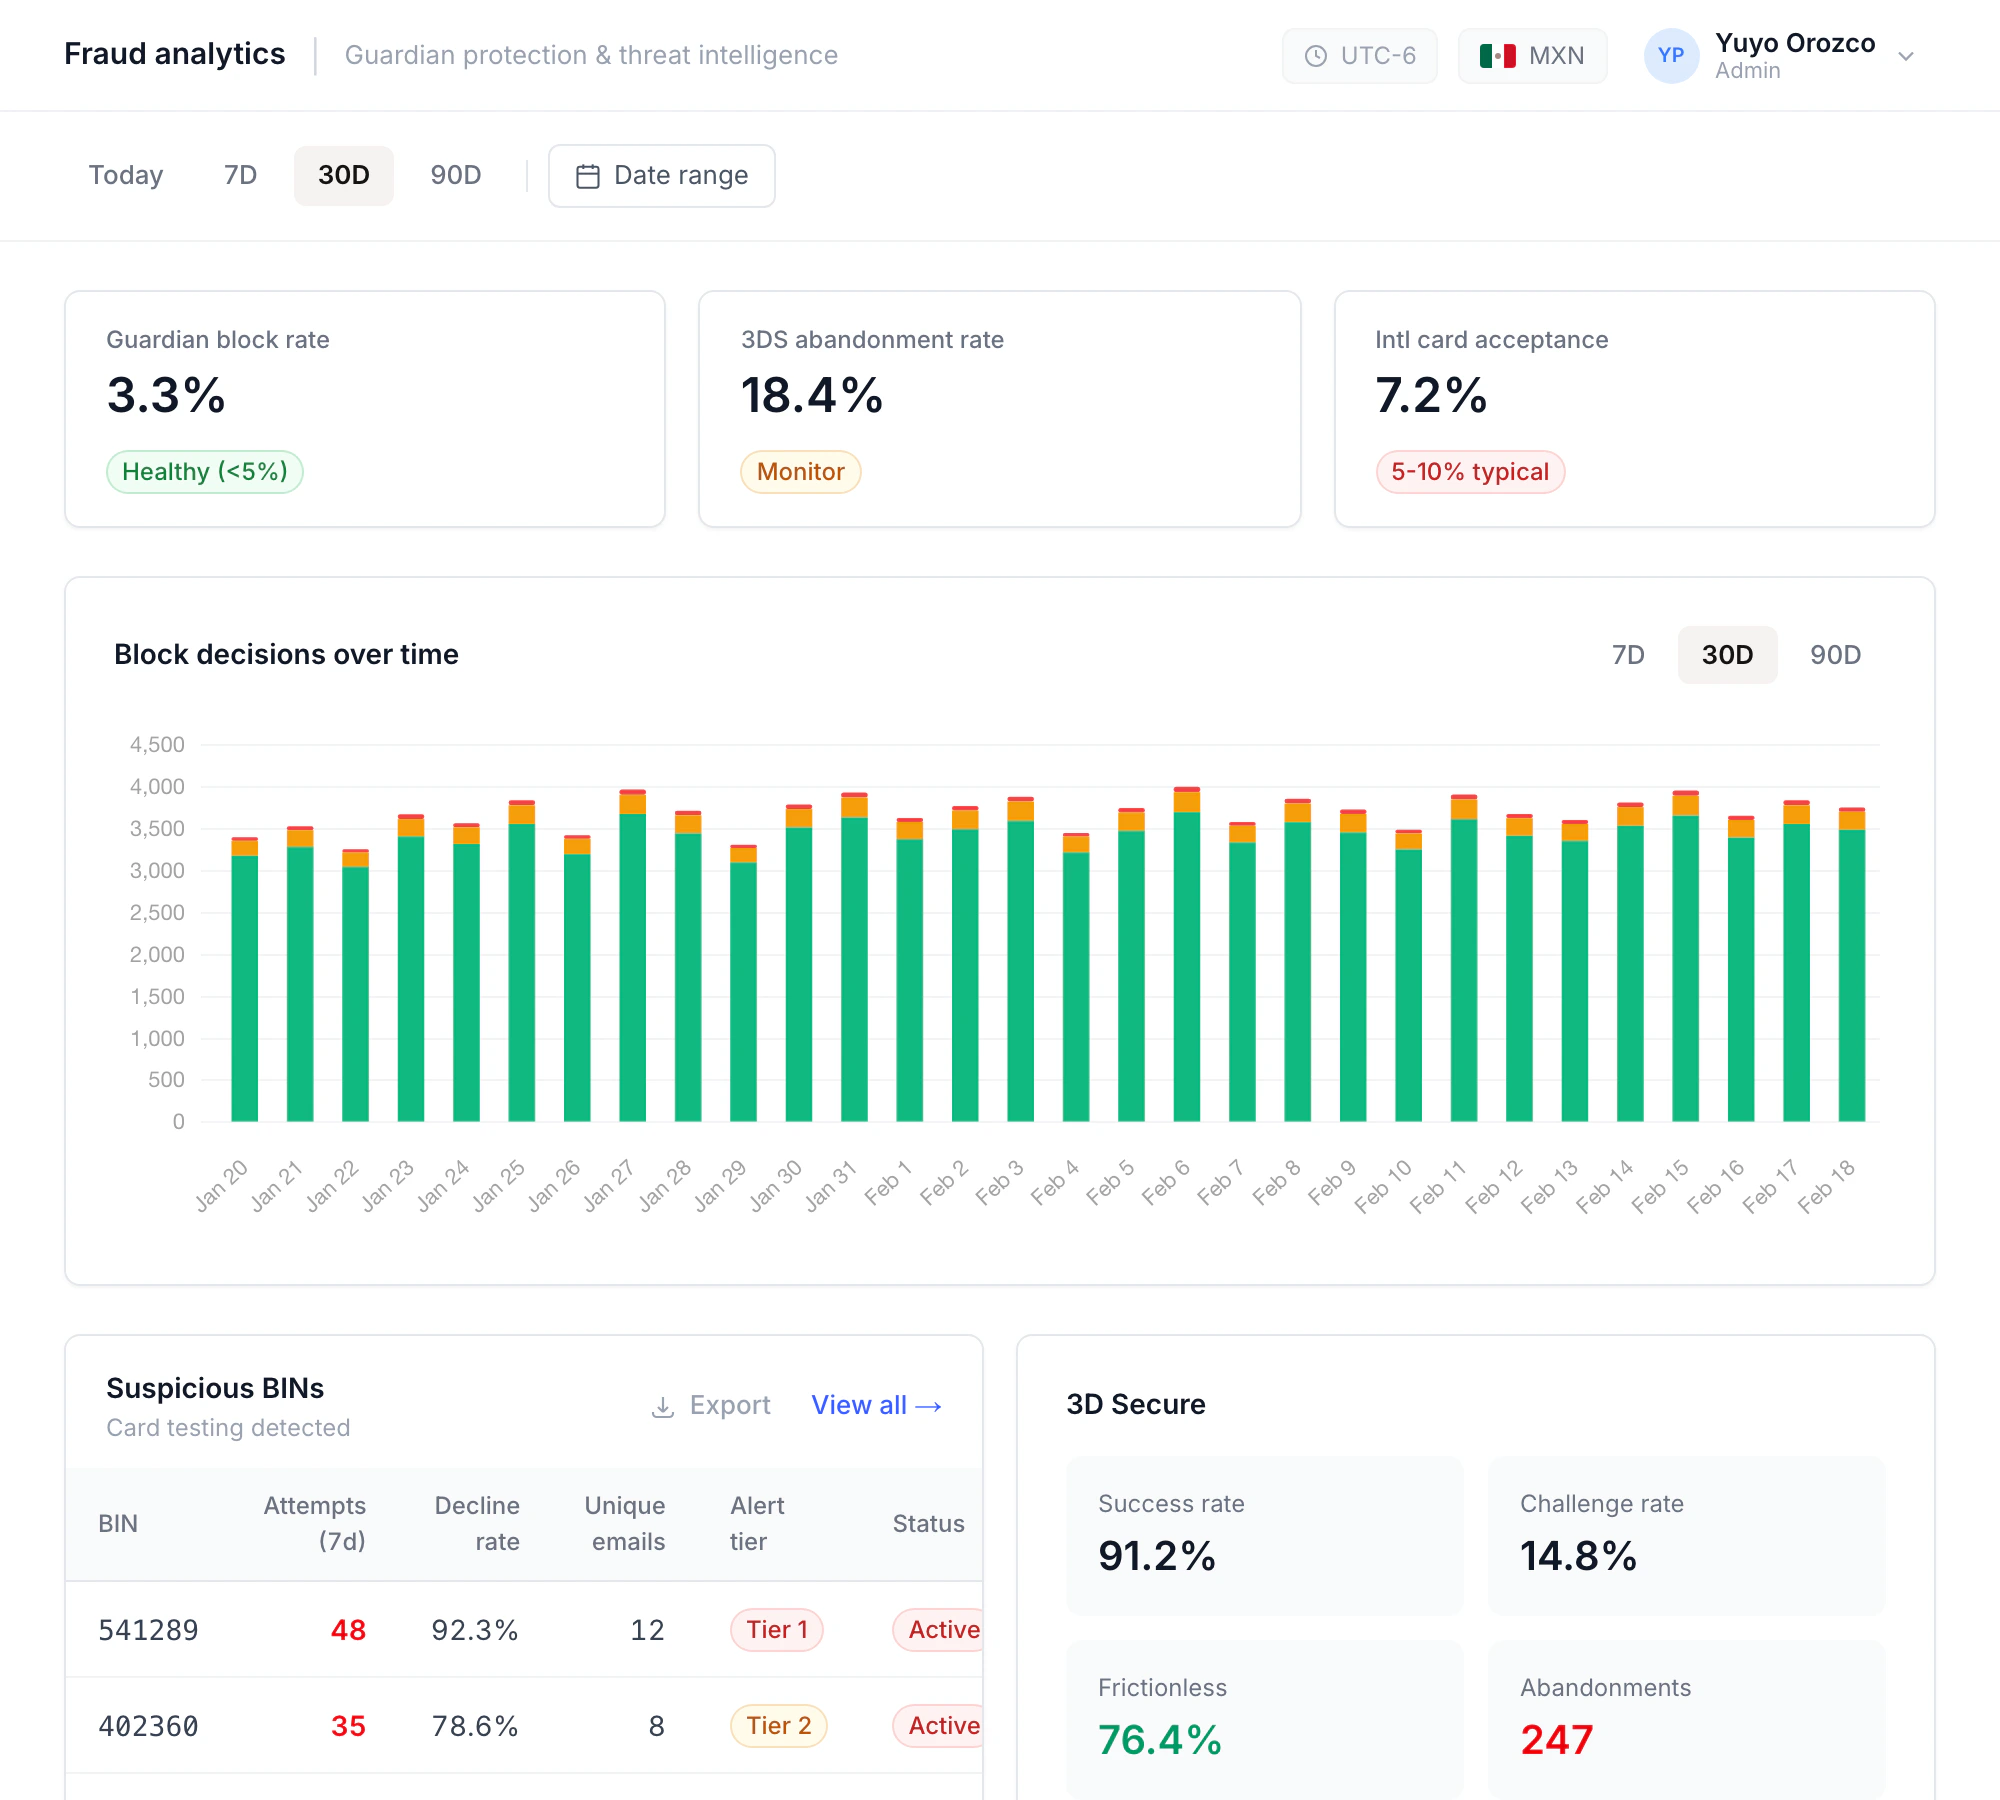Open the UTC-6 timezone selector
The width and height of the screenshot is (2000, 1800).
click(1359, 56)
